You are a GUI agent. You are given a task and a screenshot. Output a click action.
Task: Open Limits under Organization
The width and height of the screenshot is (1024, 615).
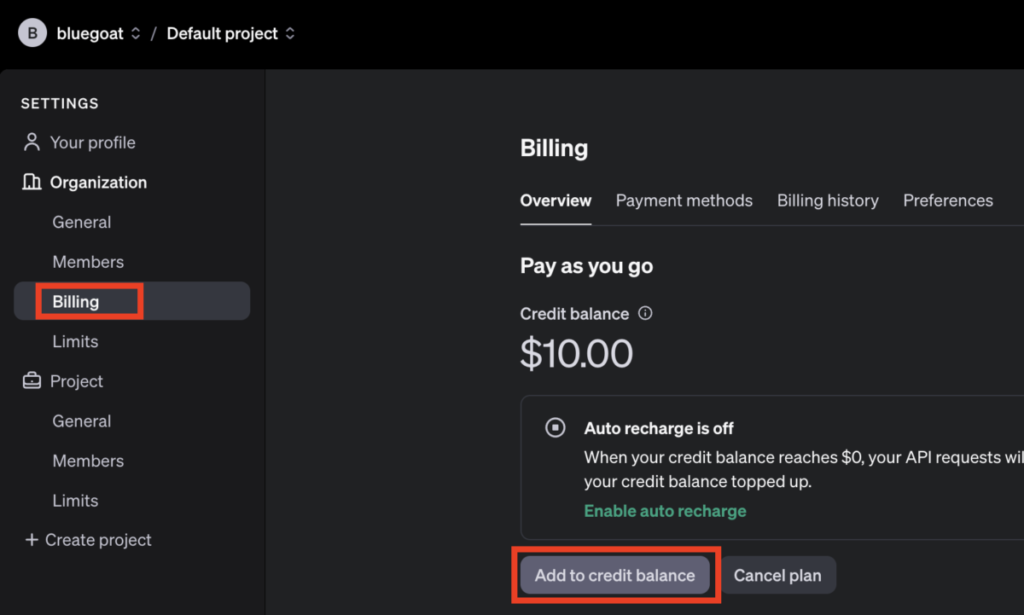[x=75, y=341]
